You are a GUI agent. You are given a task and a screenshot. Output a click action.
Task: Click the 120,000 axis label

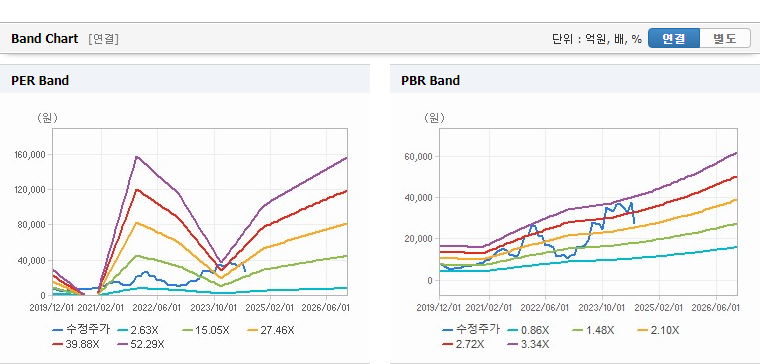point(30,190)
